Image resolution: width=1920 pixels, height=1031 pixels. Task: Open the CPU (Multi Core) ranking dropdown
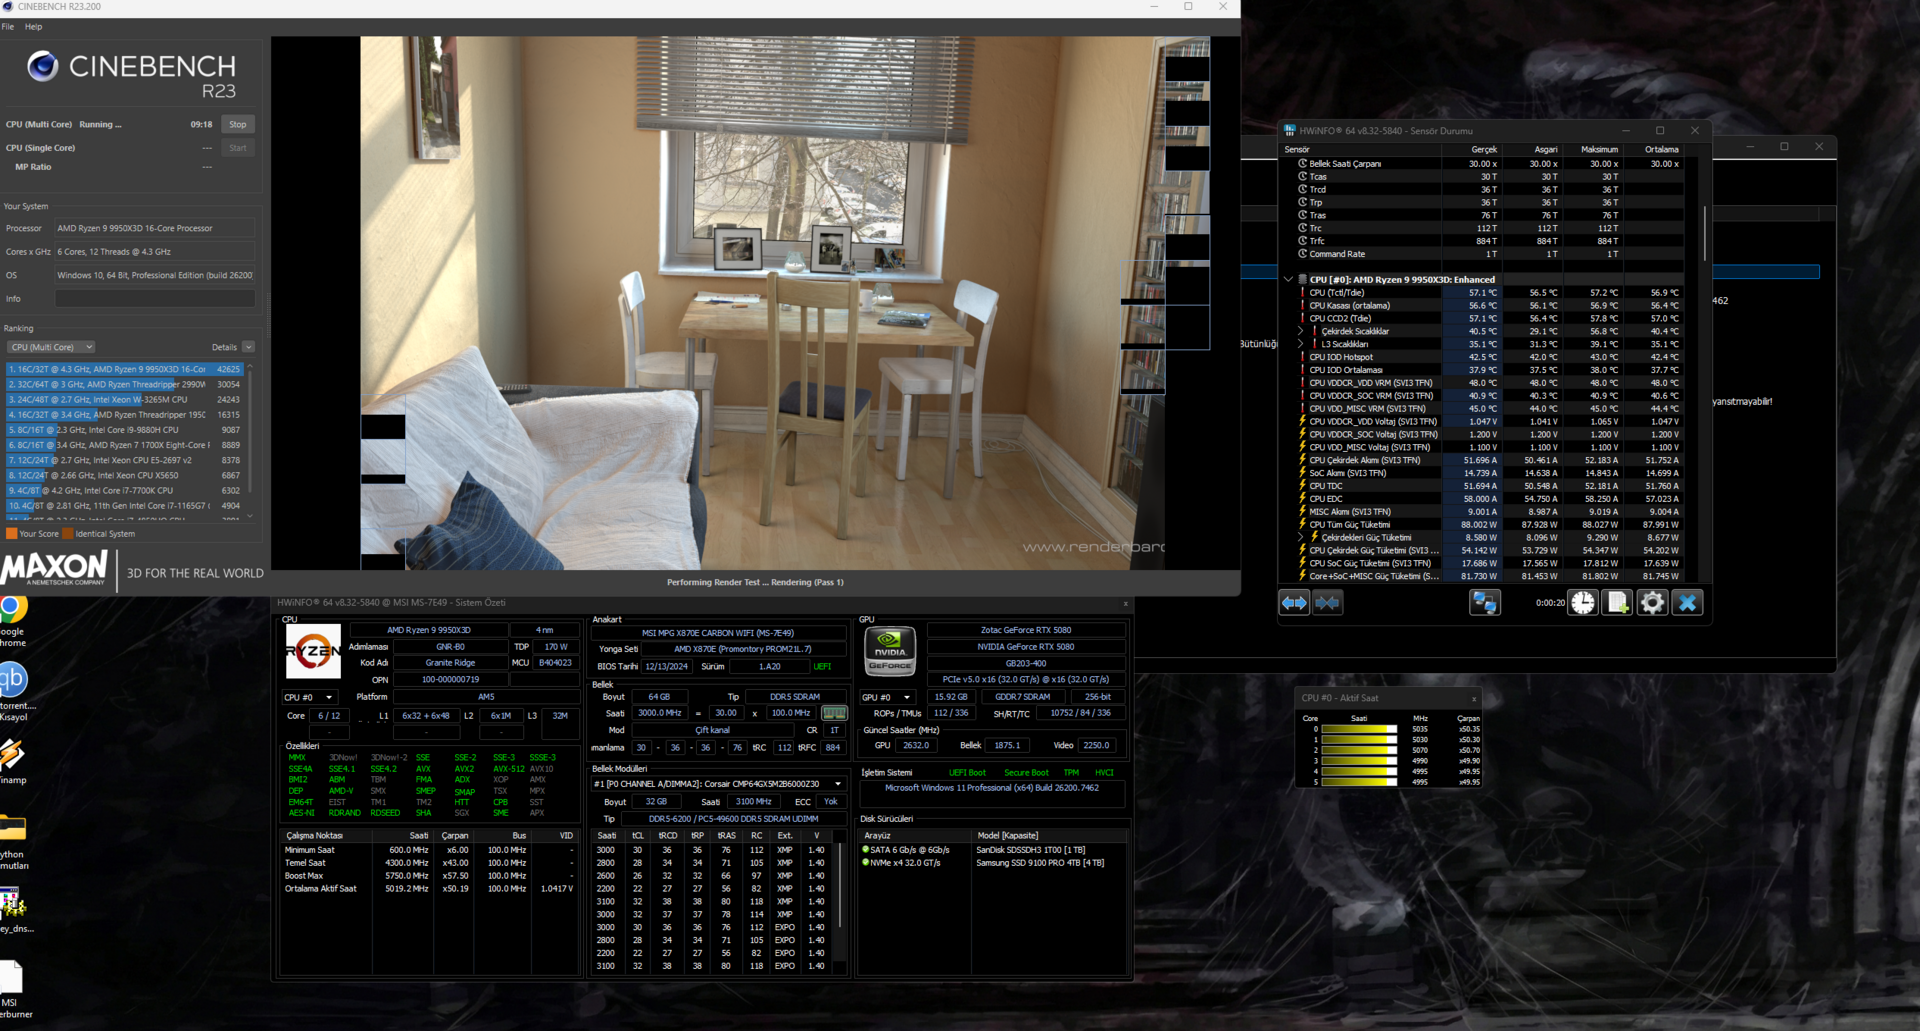51,347
